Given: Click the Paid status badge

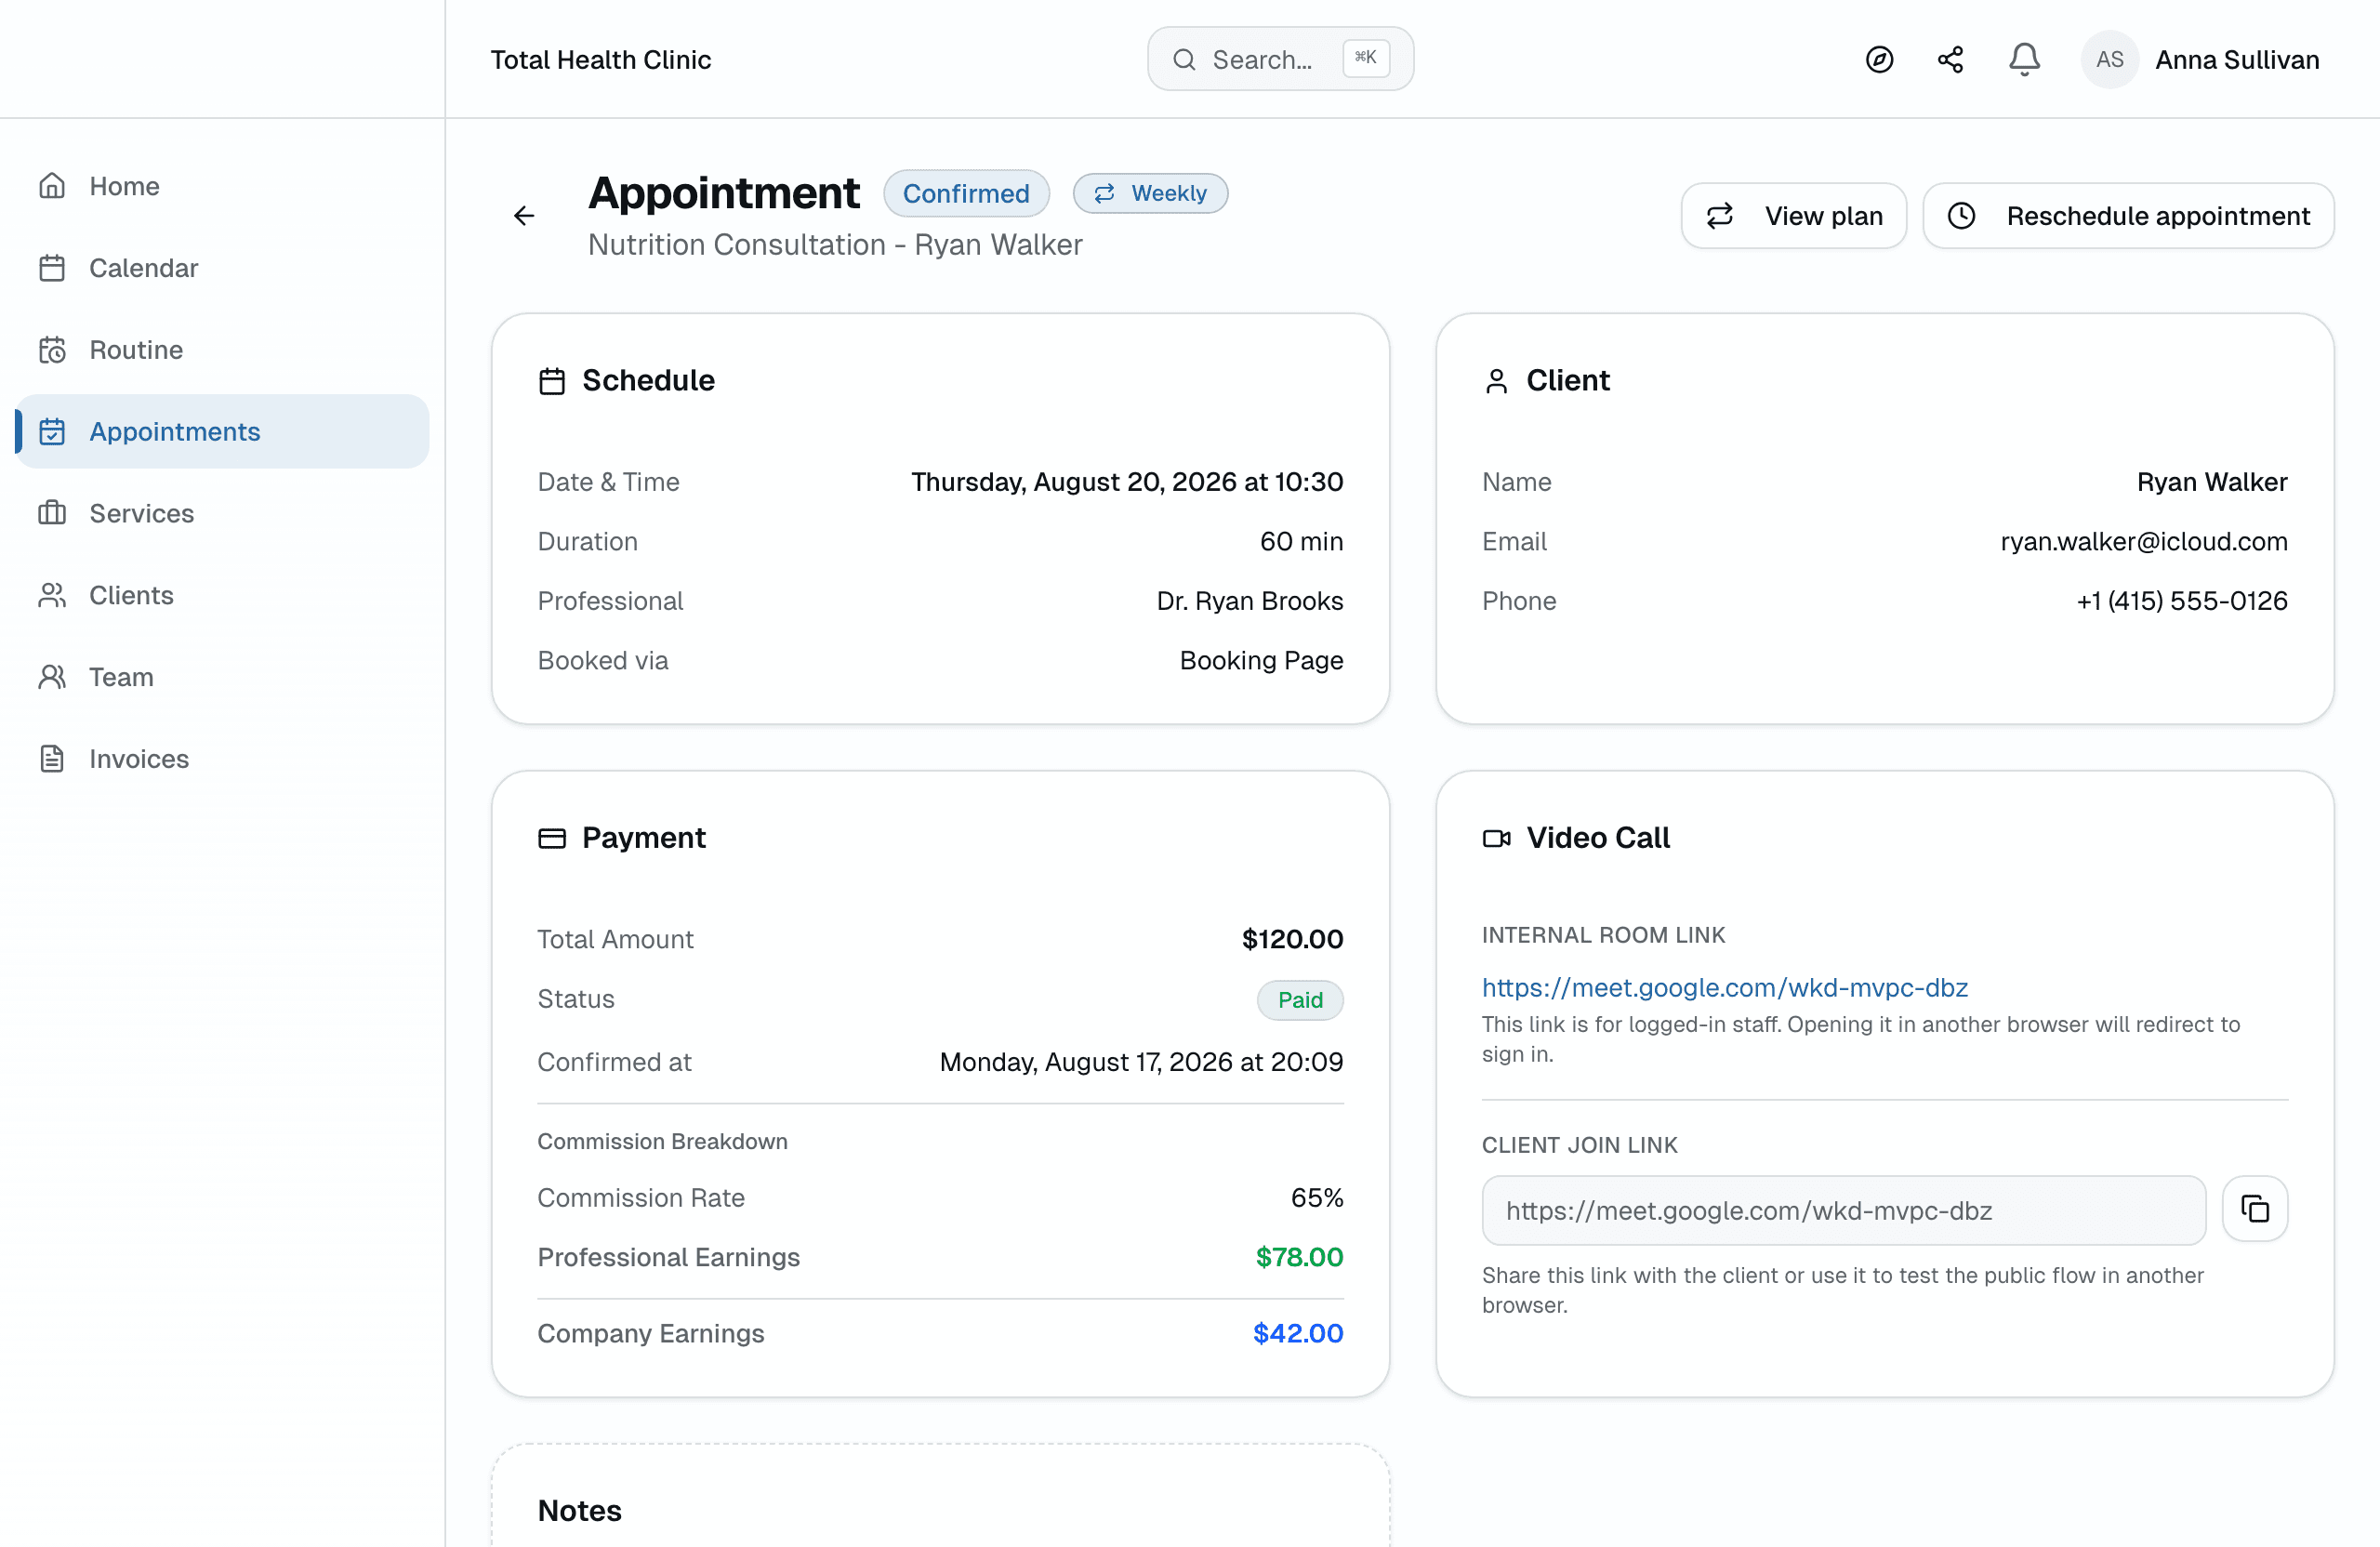Looking at the screenshot, I should tap(1299, 1000).
